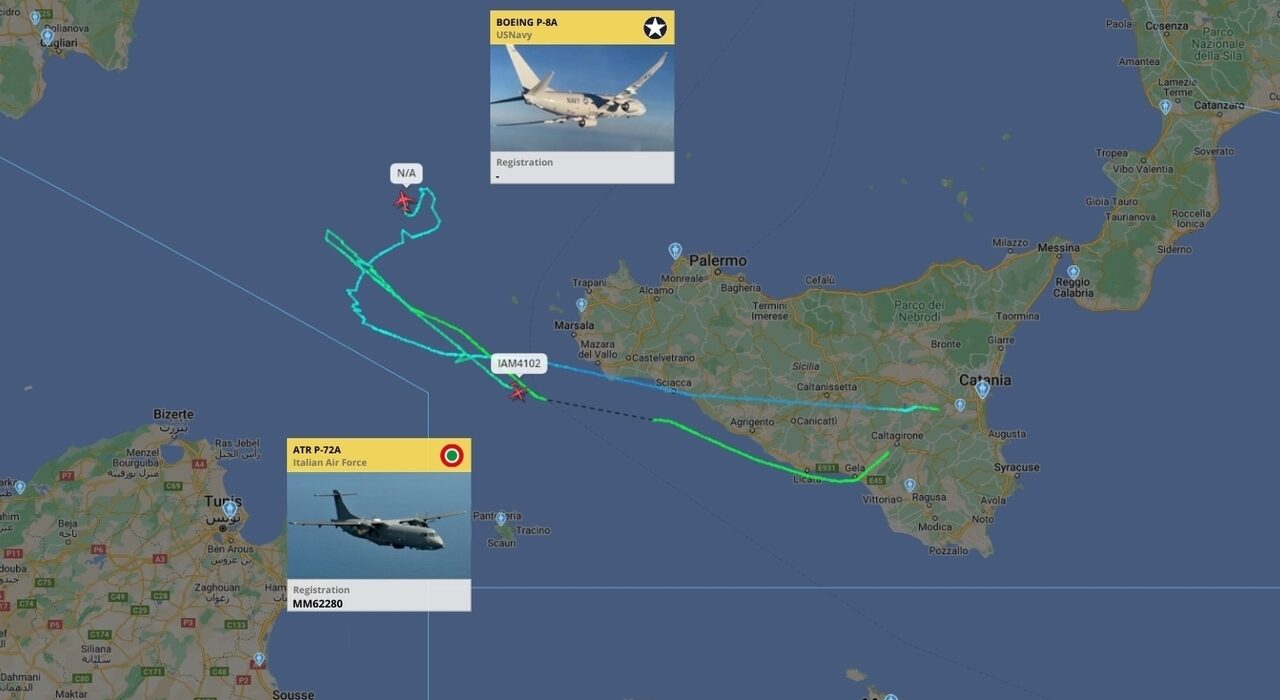
Task: Click the red aircraft icon below IAM4102
Action: (x=518, y=393)
